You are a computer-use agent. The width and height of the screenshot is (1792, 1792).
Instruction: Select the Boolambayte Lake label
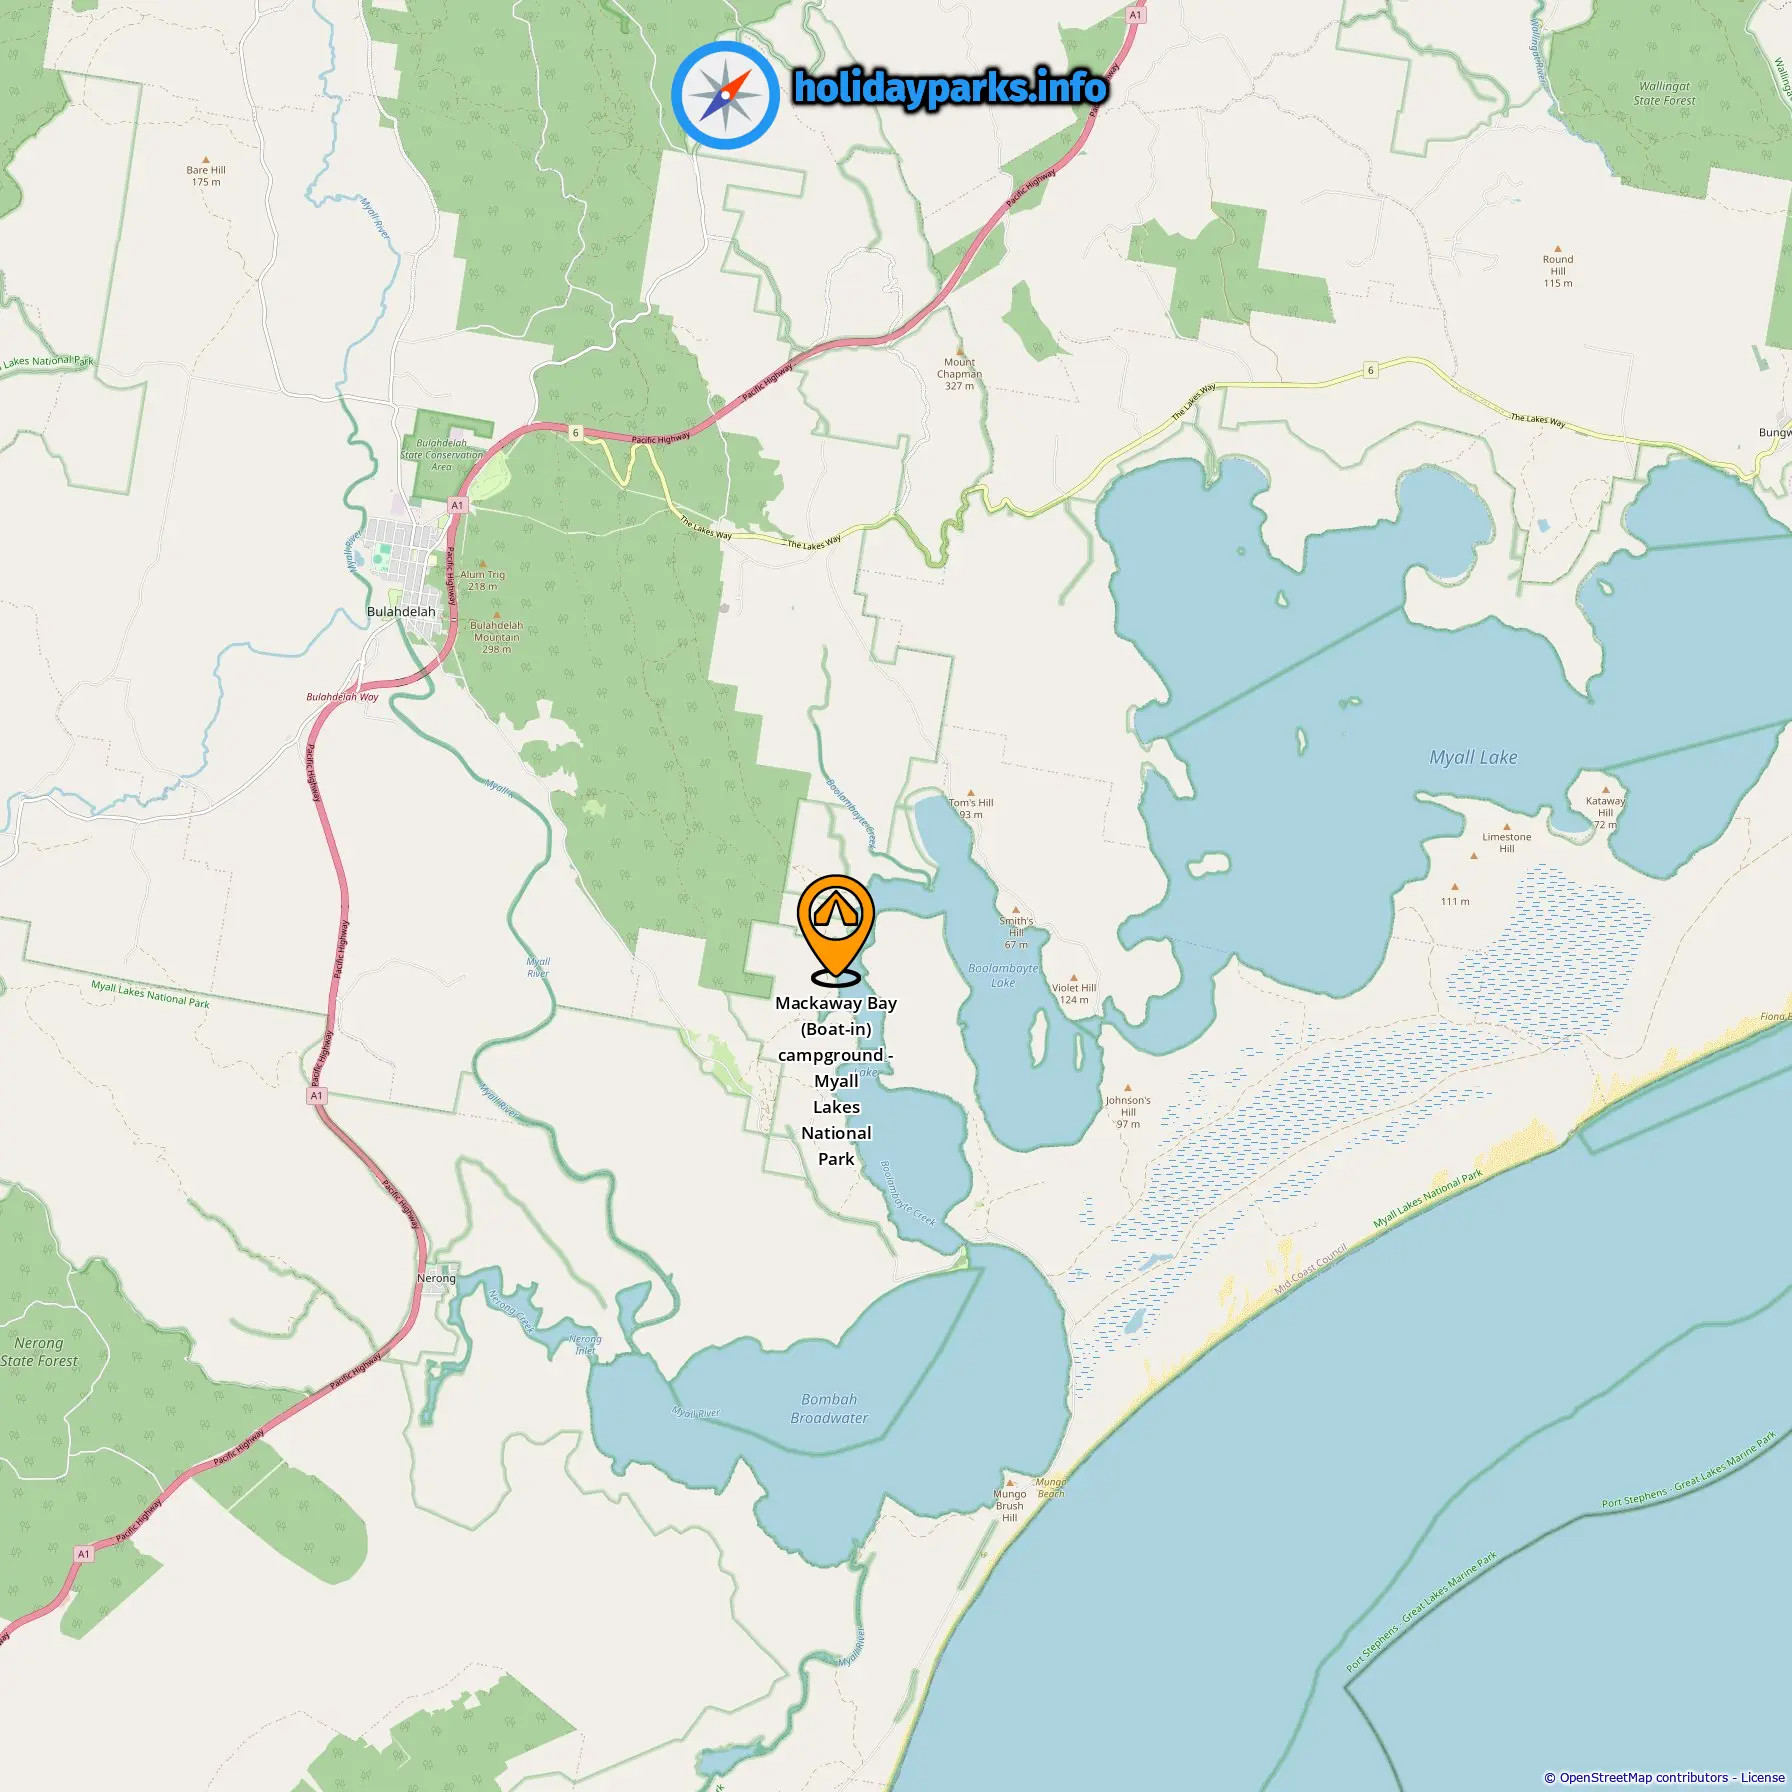click(x=1003, y=975)
